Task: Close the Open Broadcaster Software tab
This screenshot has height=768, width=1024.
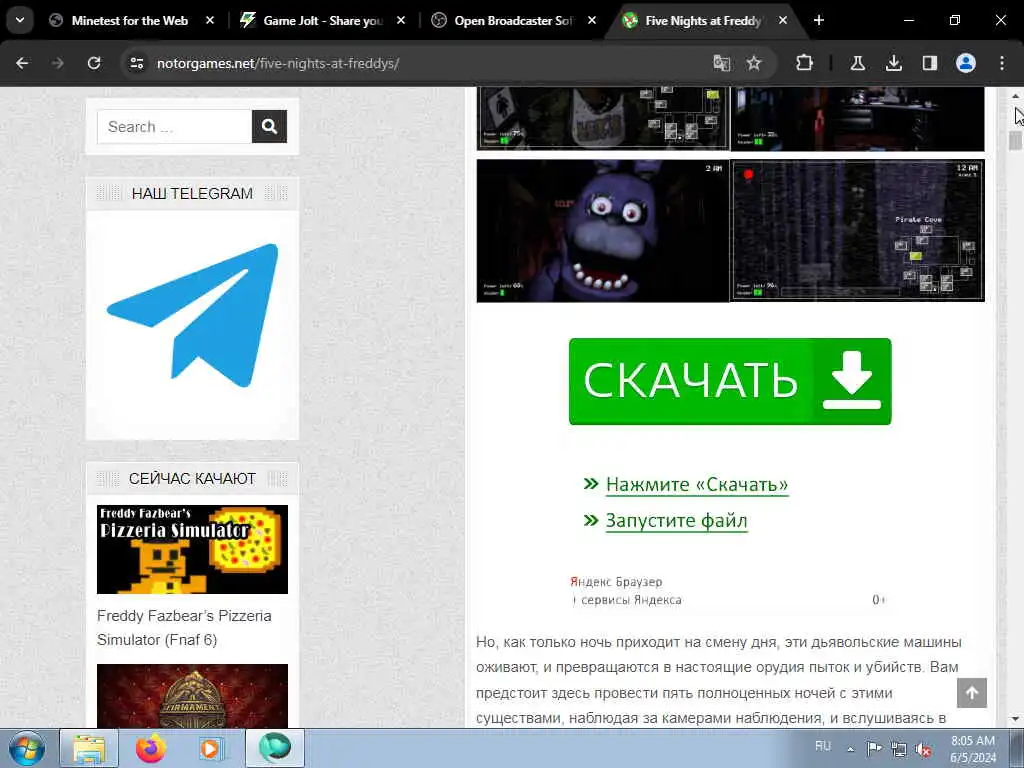Action: (x=592, y=21)
